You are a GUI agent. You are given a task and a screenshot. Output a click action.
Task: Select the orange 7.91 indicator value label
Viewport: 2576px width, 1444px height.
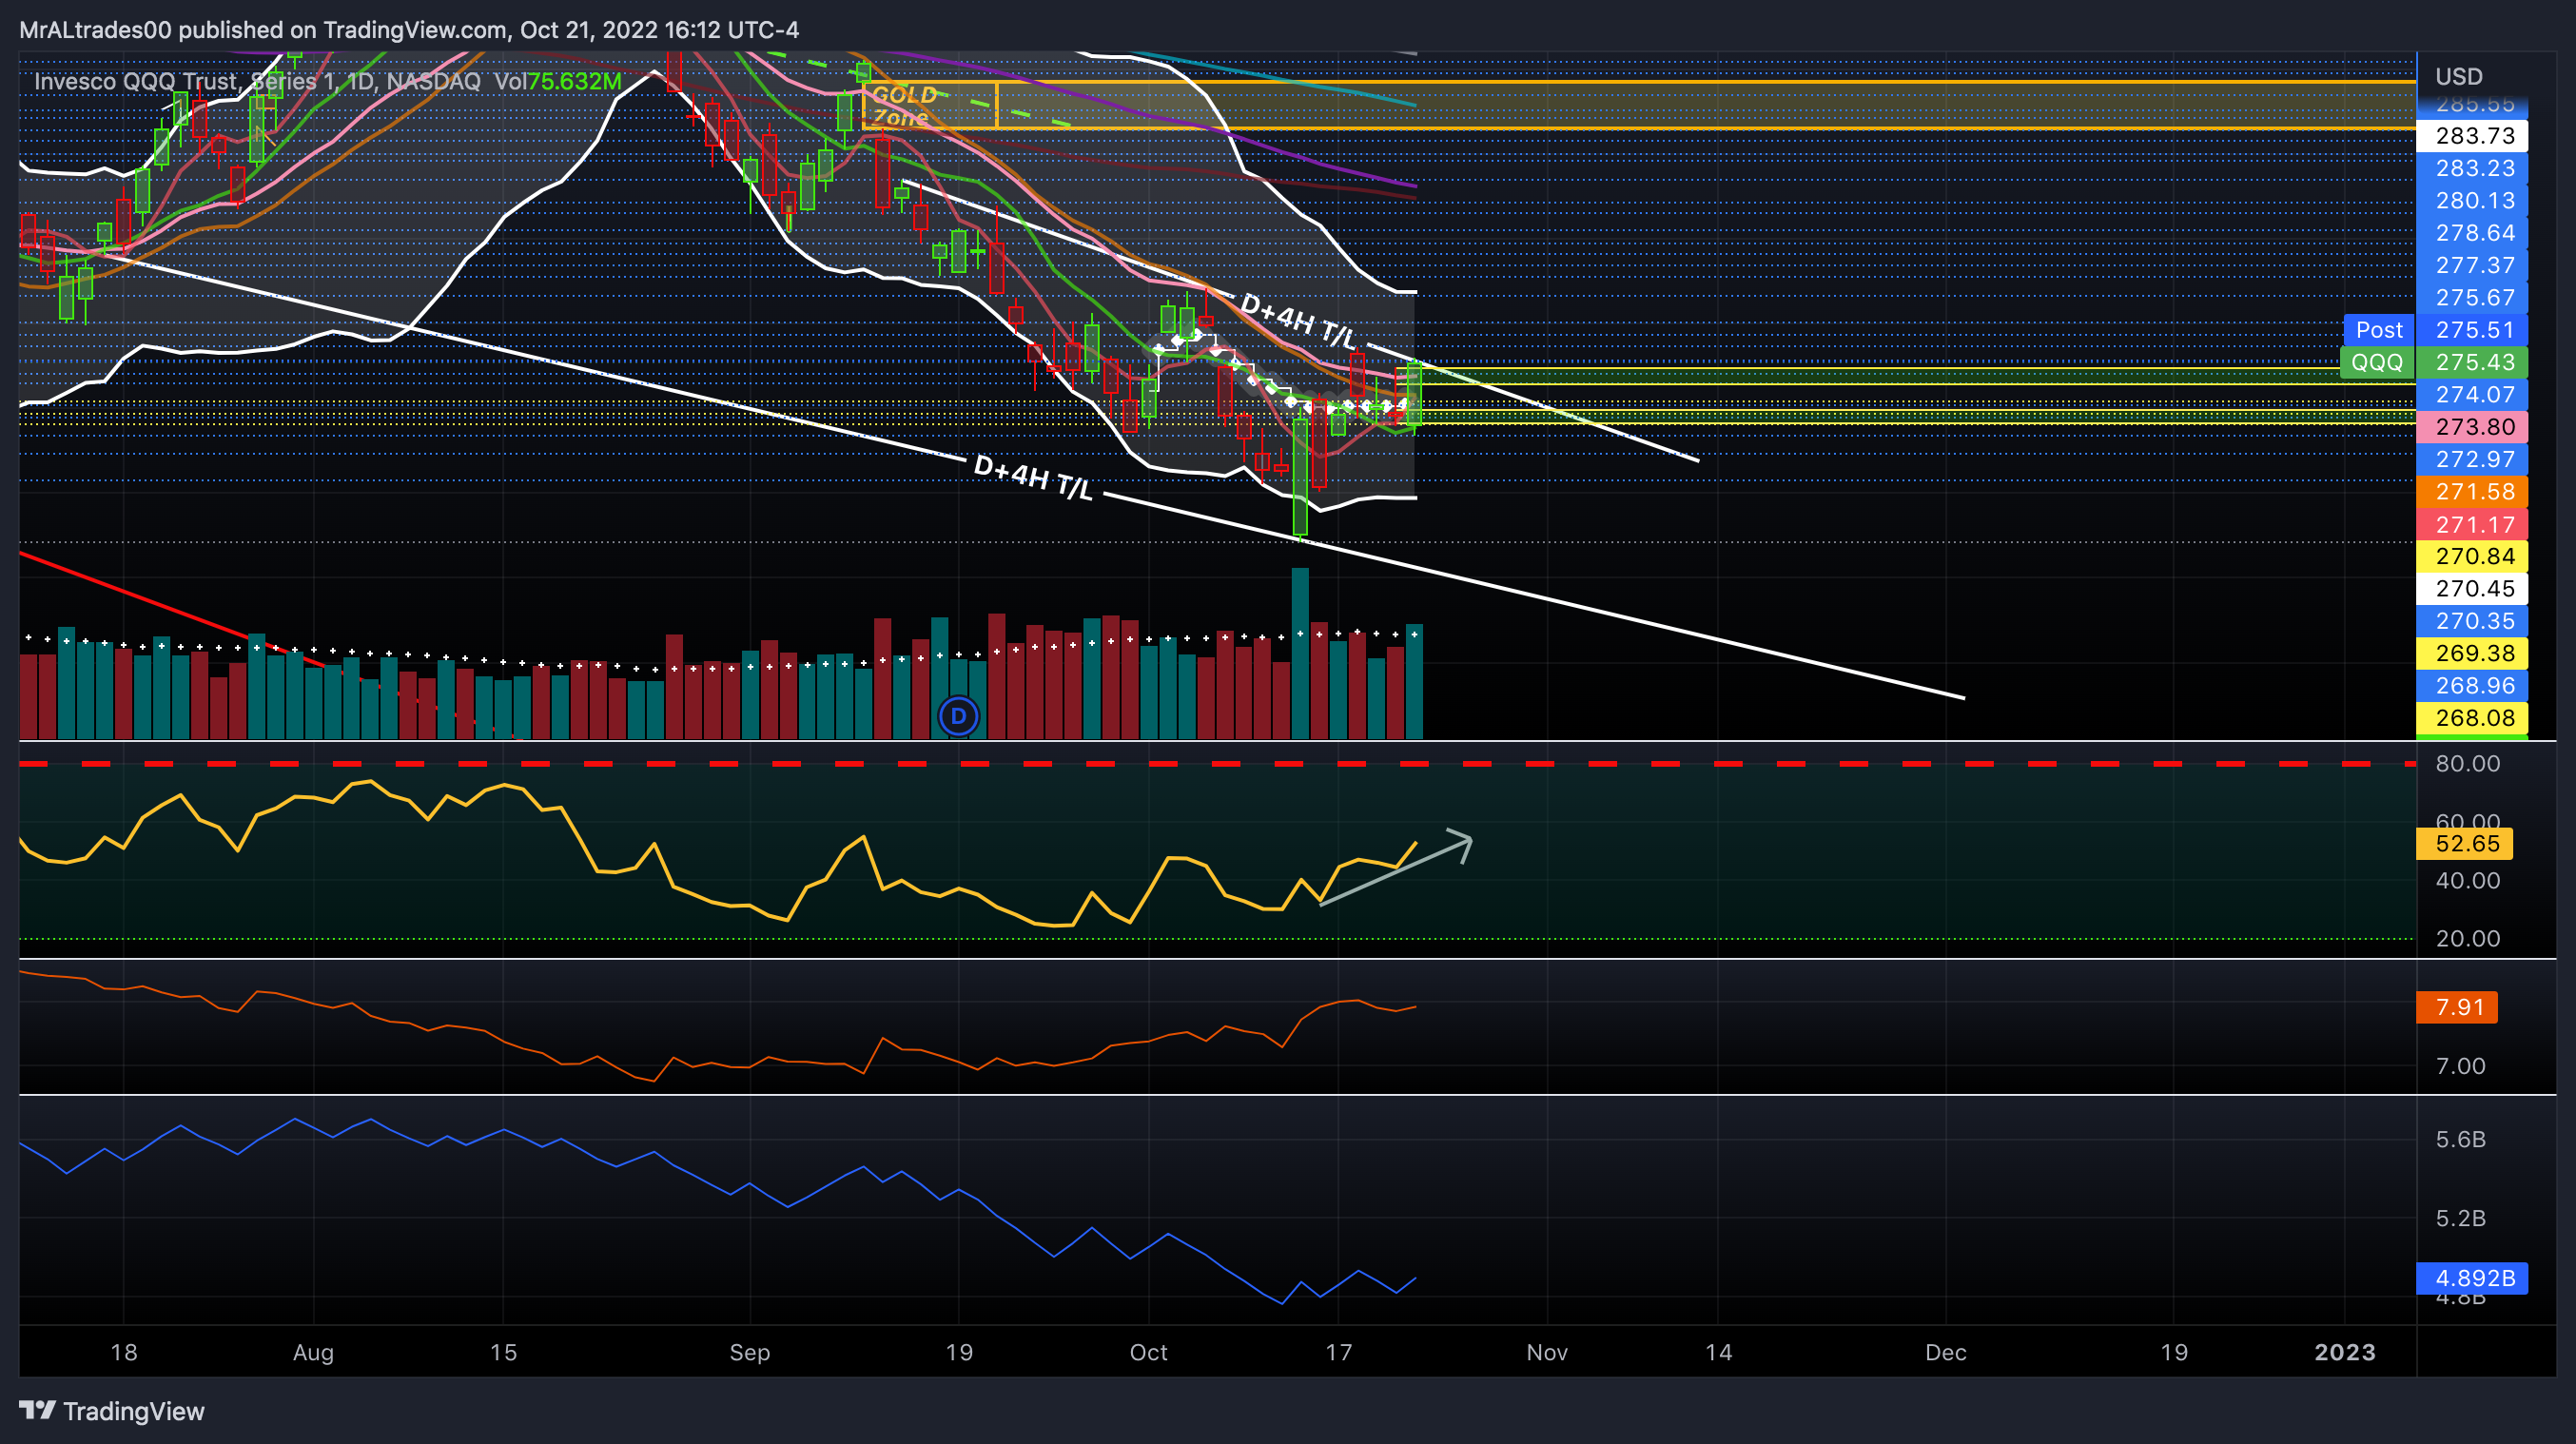pos(2456,1007)
